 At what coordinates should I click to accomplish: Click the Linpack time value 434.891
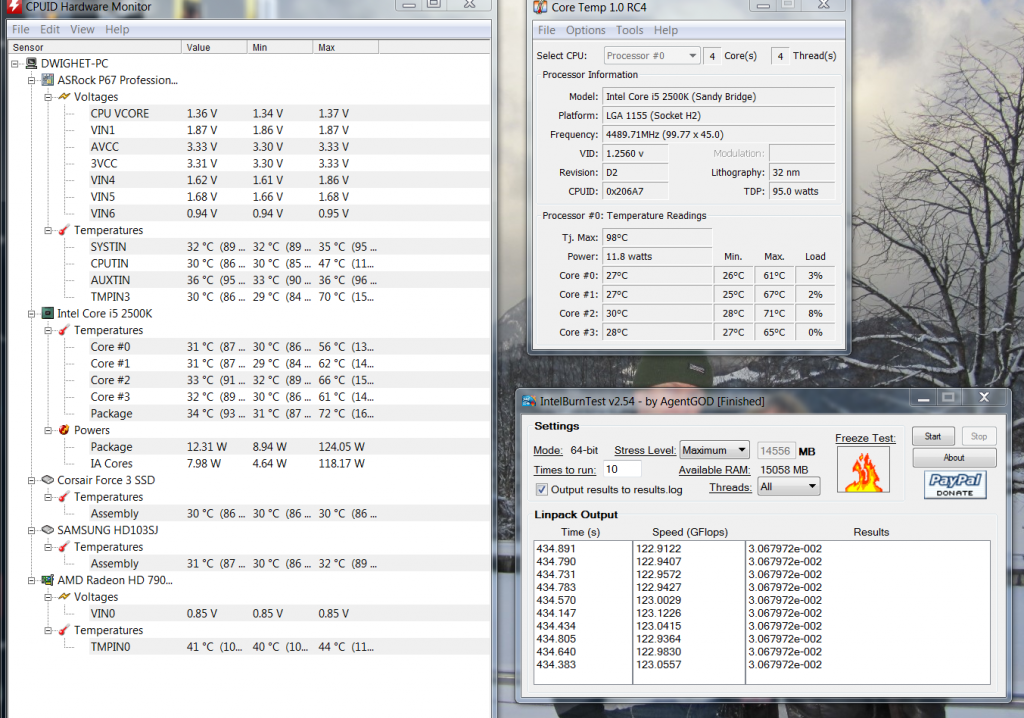point(556,548)
